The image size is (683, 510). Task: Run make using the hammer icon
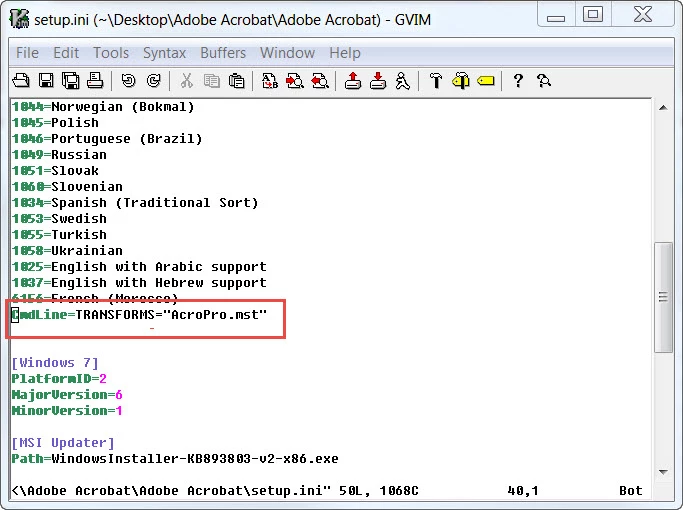436,81
